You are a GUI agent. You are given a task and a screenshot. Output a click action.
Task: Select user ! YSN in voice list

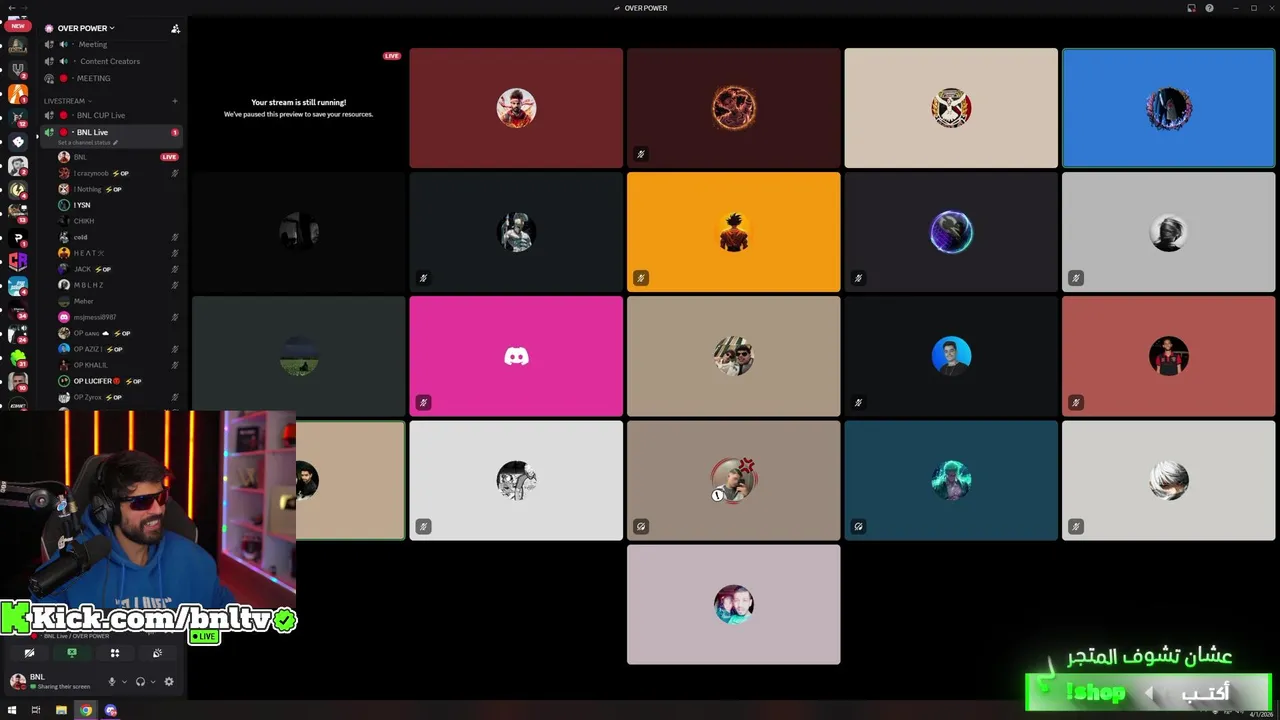(x=117, y=205)
